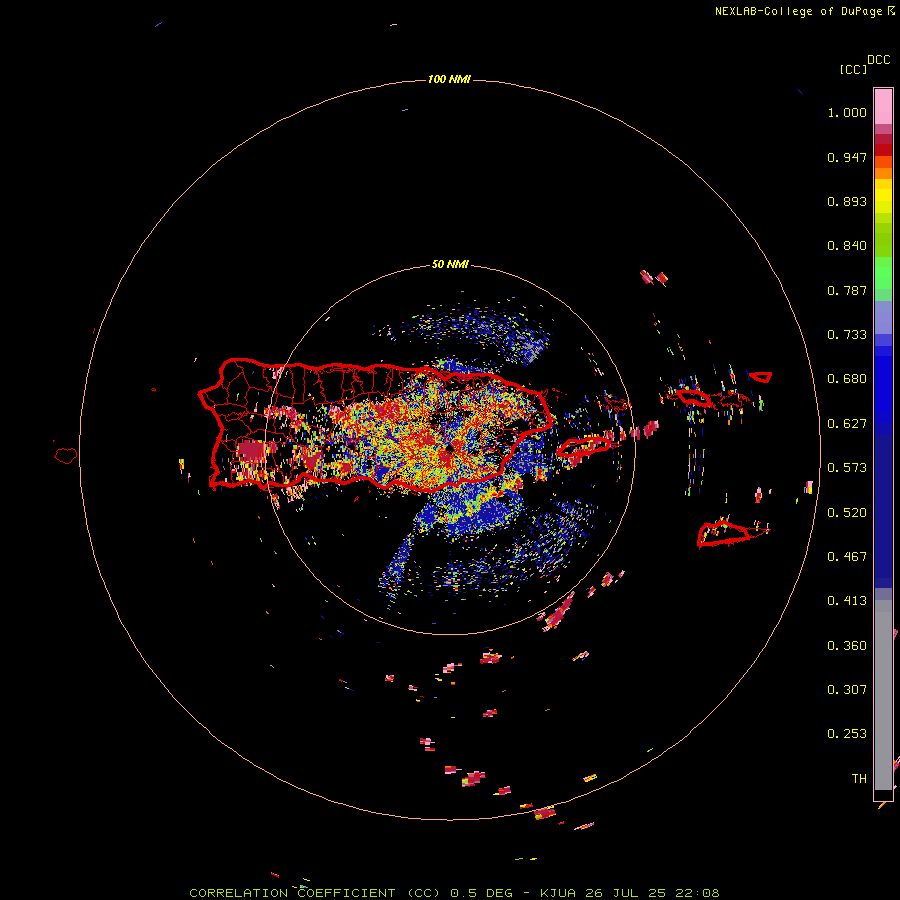Pick the gray lower portion of color bar
900x900 pixels.
tap(883, 695)
